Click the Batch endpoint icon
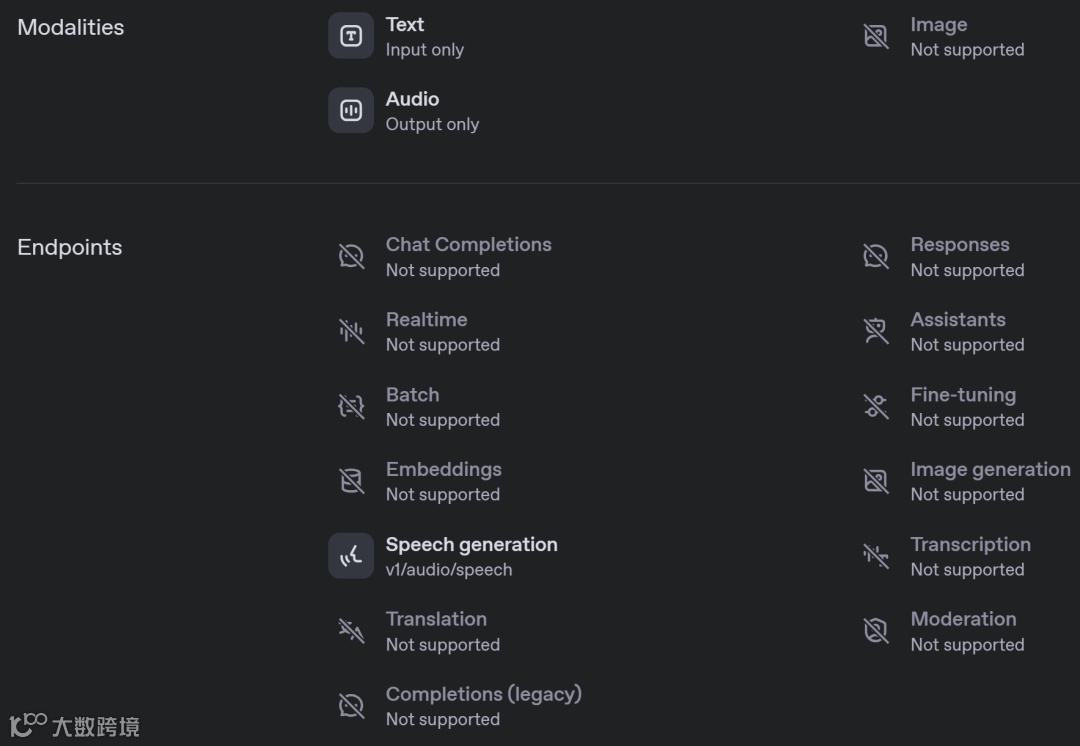 click(351, 406)
